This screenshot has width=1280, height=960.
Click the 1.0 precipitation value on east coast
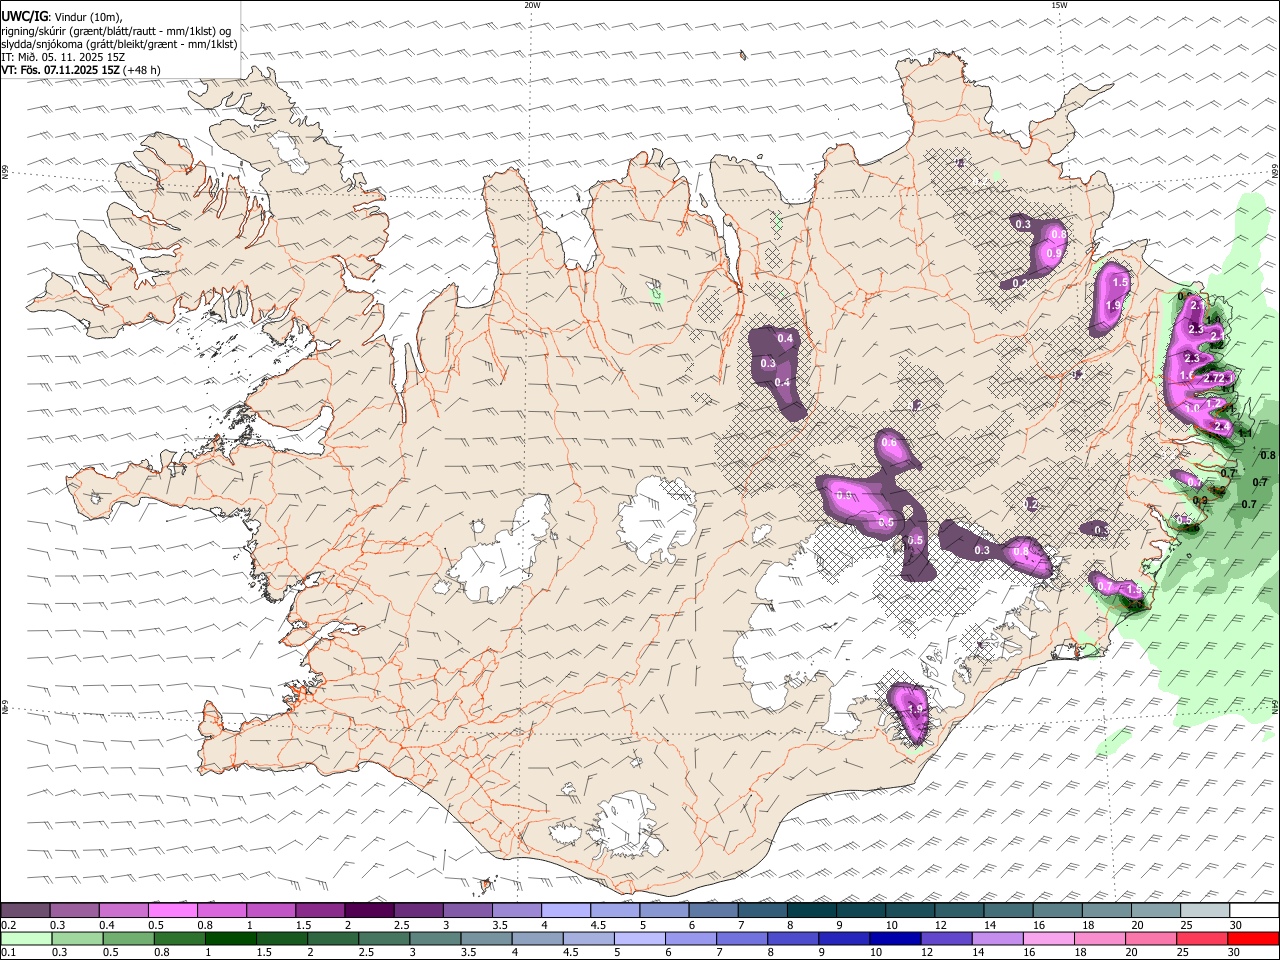pyautogui.click(x=1192, y=408)
